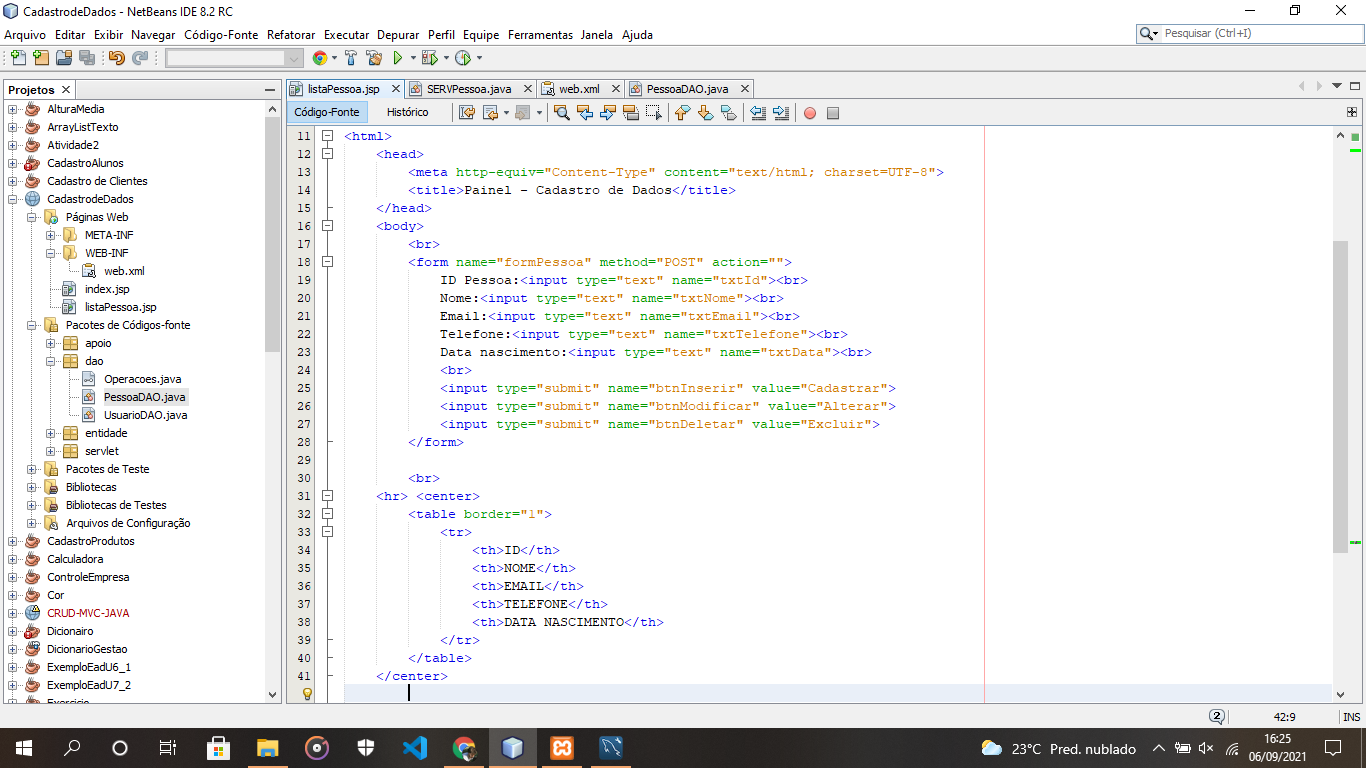
Task: Toggle highlight search results in editor toolbar
Action: (631, 113)
